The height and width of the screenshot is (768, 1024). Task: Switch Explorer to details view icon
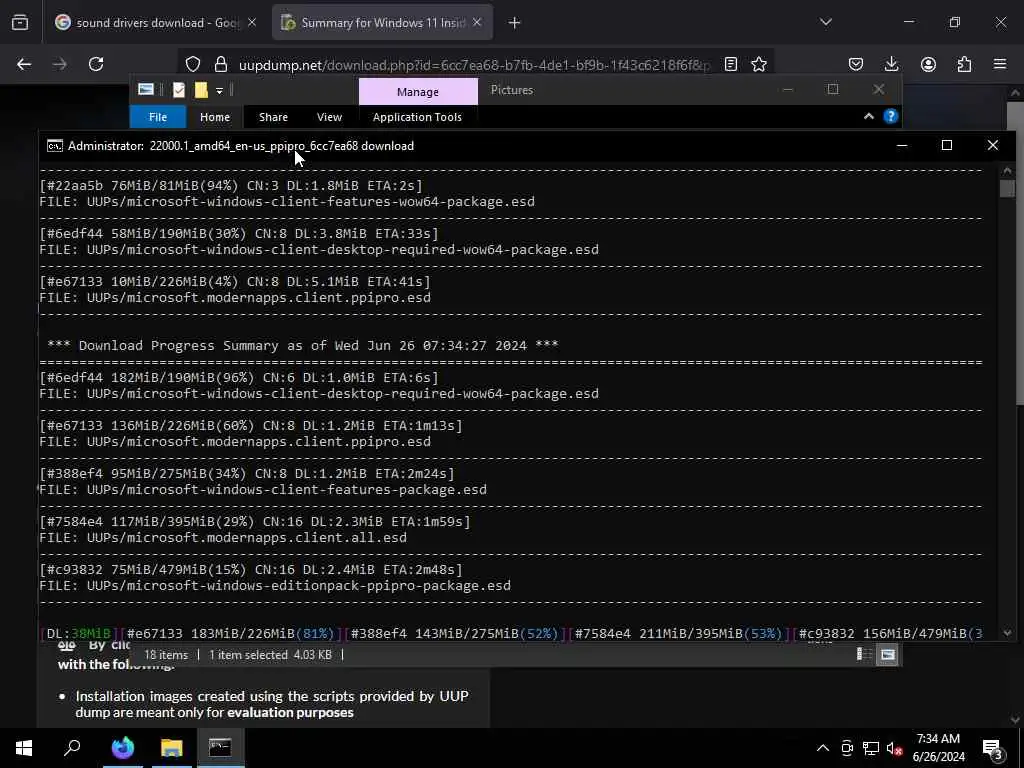864,654
